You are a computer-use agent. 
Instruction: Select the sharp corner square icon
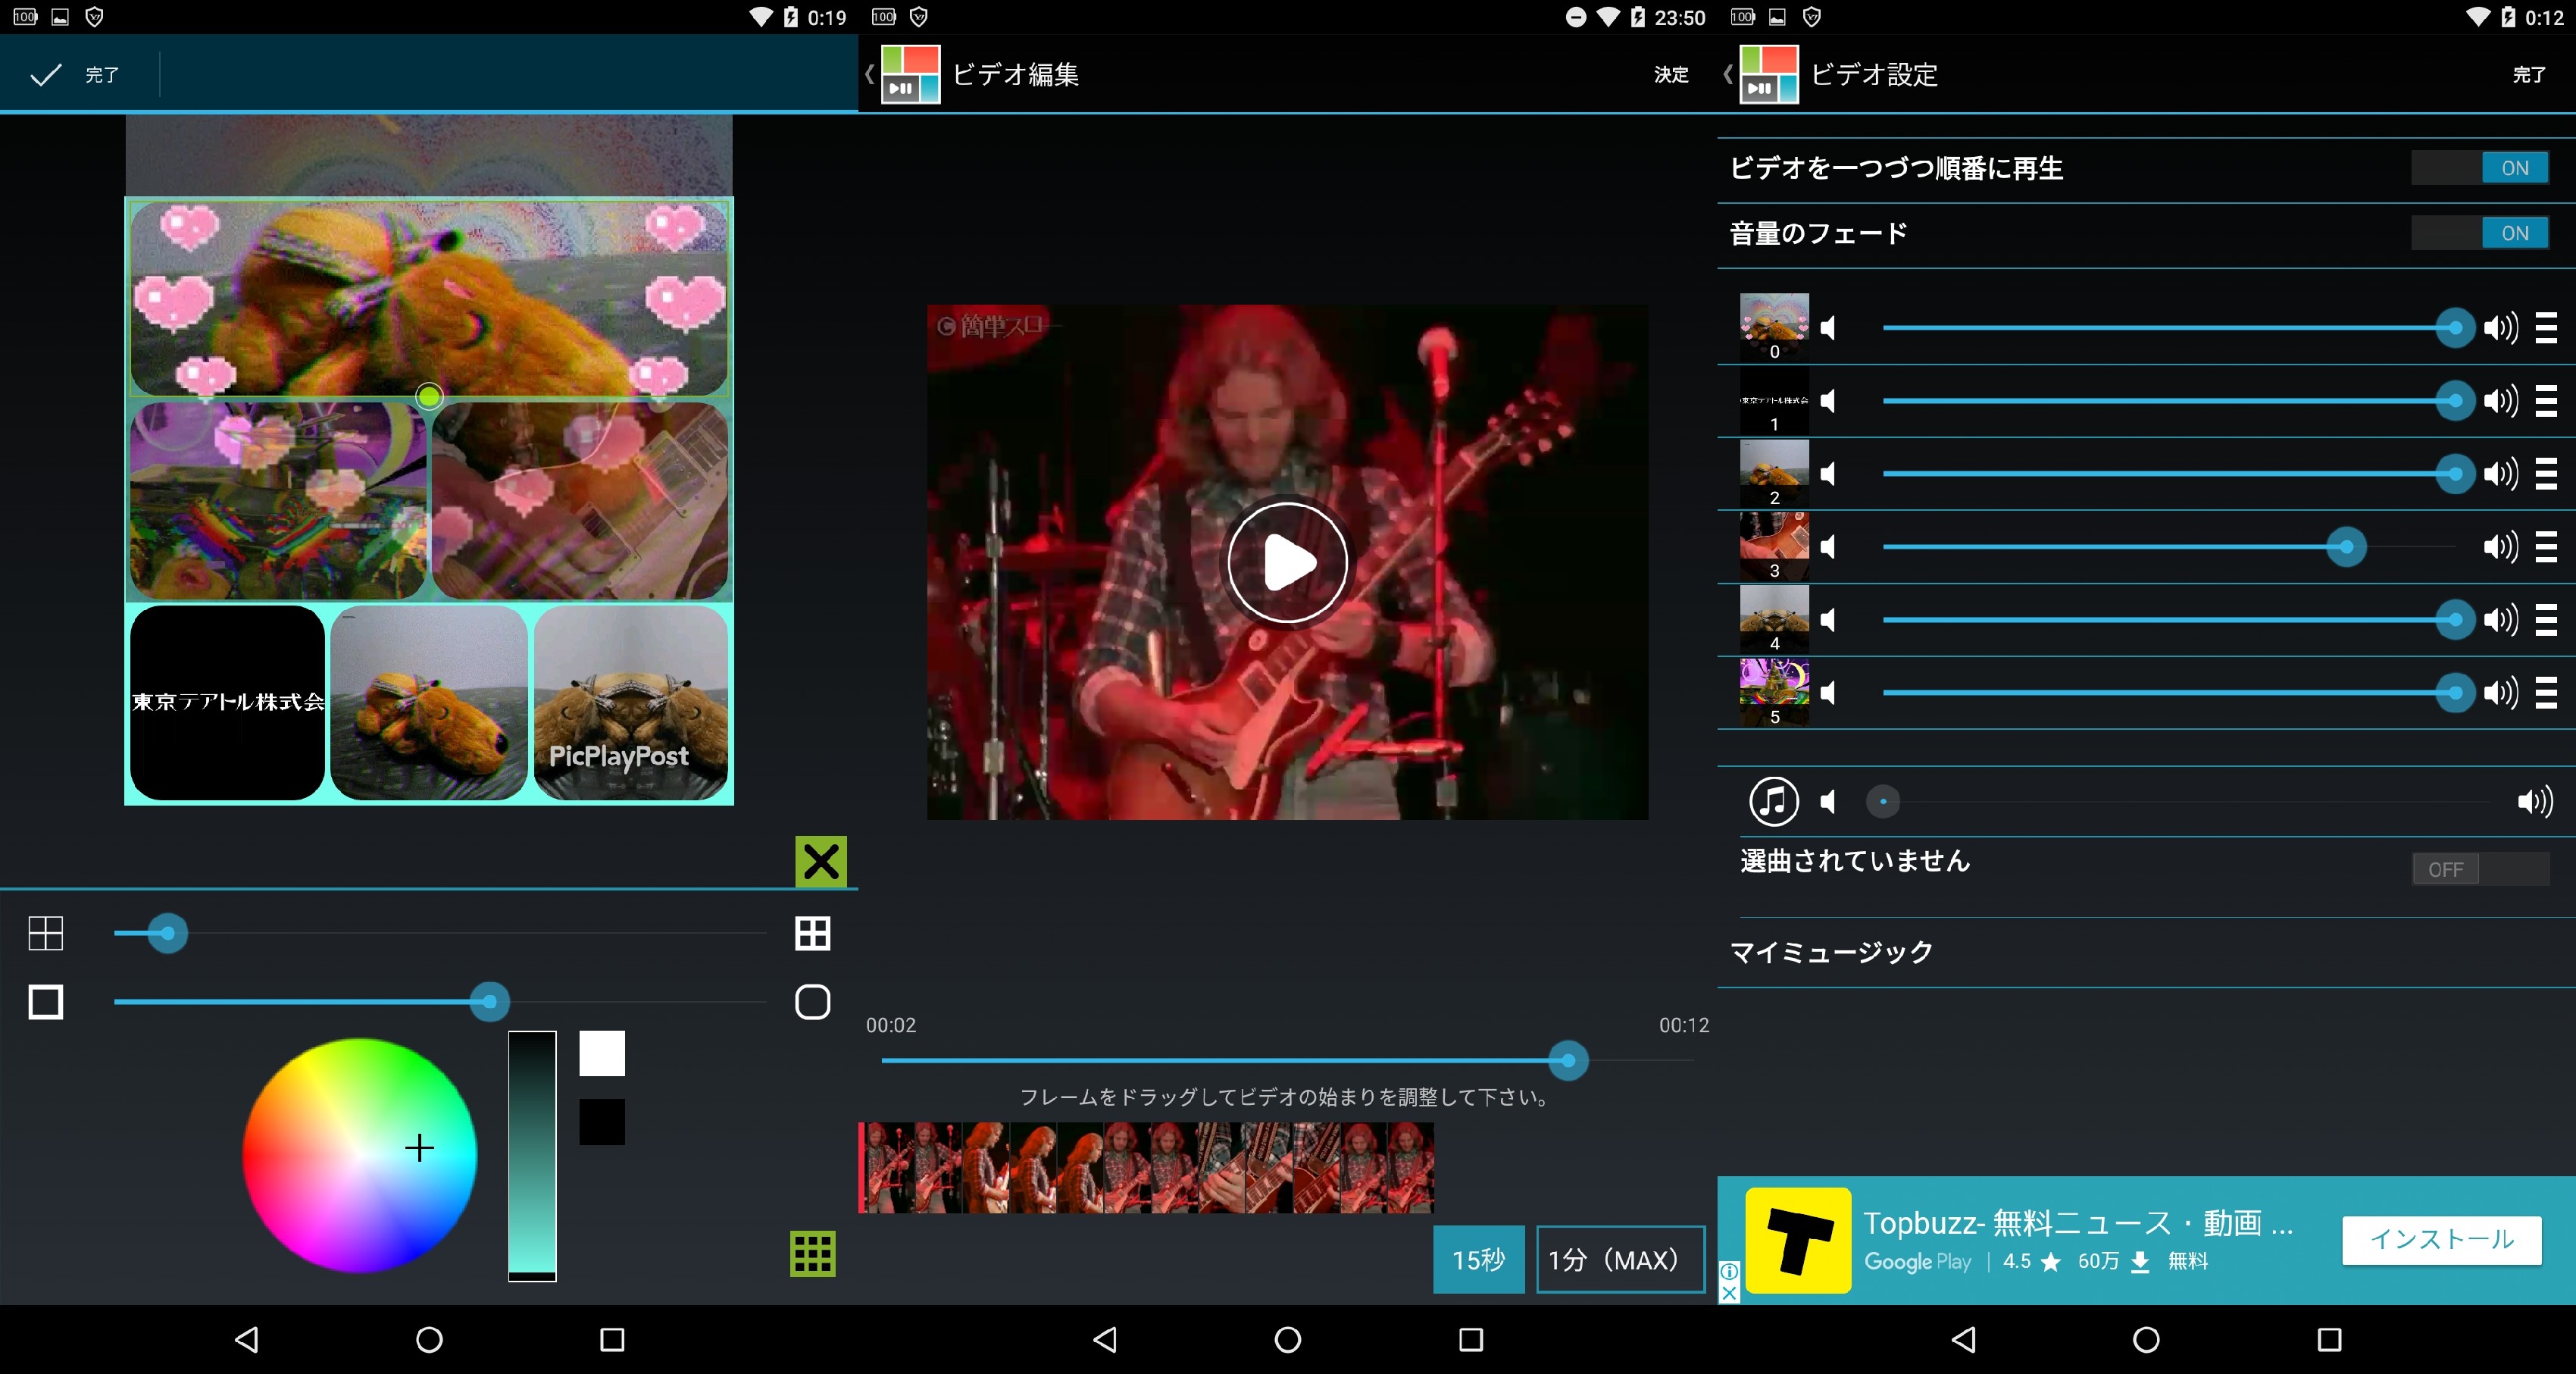pos(46,1002)
